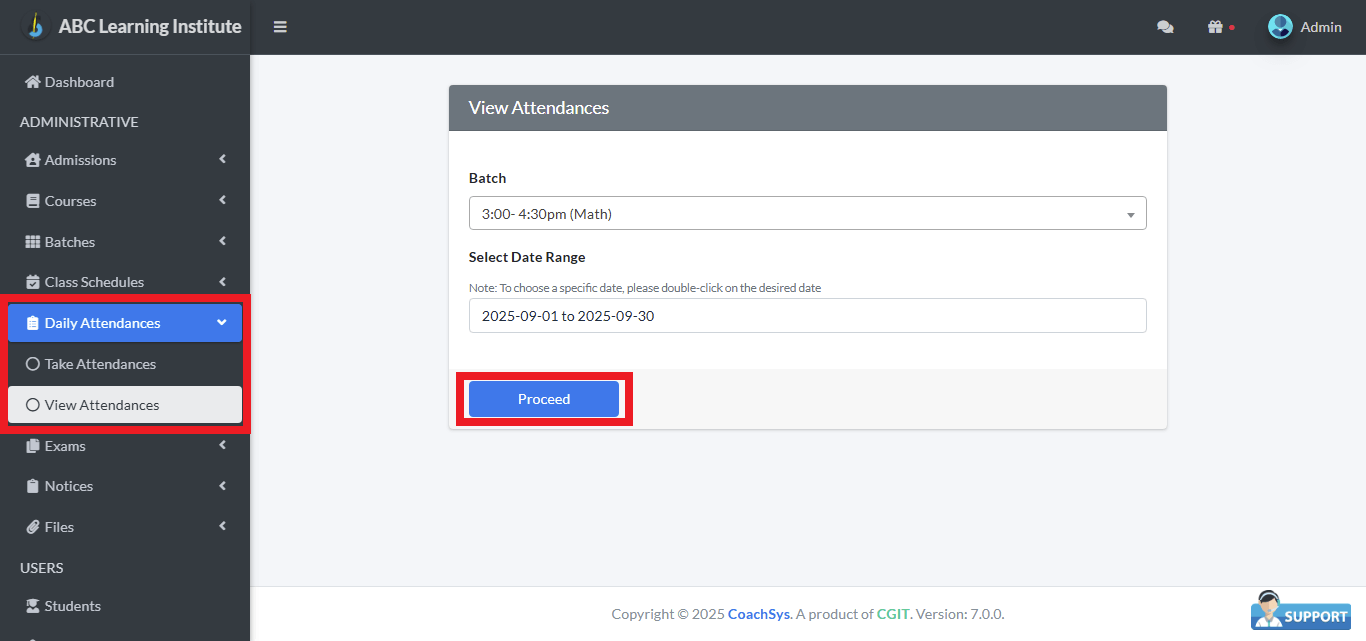Follow the CoachSys footer link
Screen dimensions: 1366x641
(x=758, y=614)
